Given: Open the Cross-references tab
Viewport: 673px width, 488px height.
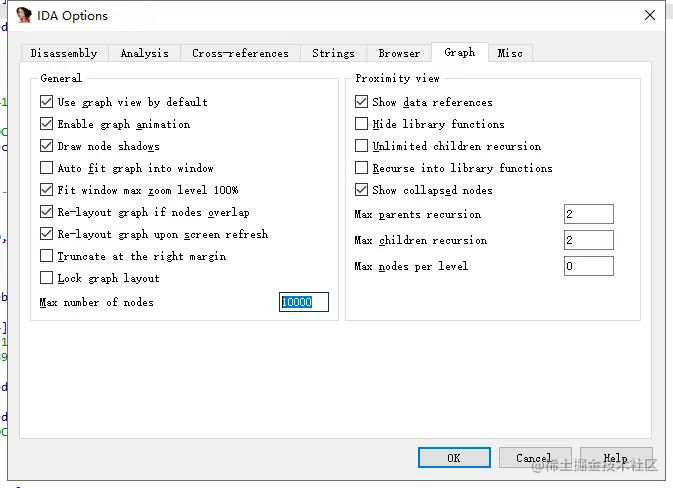Looking at the screenshot, I should tap(240, 53).
